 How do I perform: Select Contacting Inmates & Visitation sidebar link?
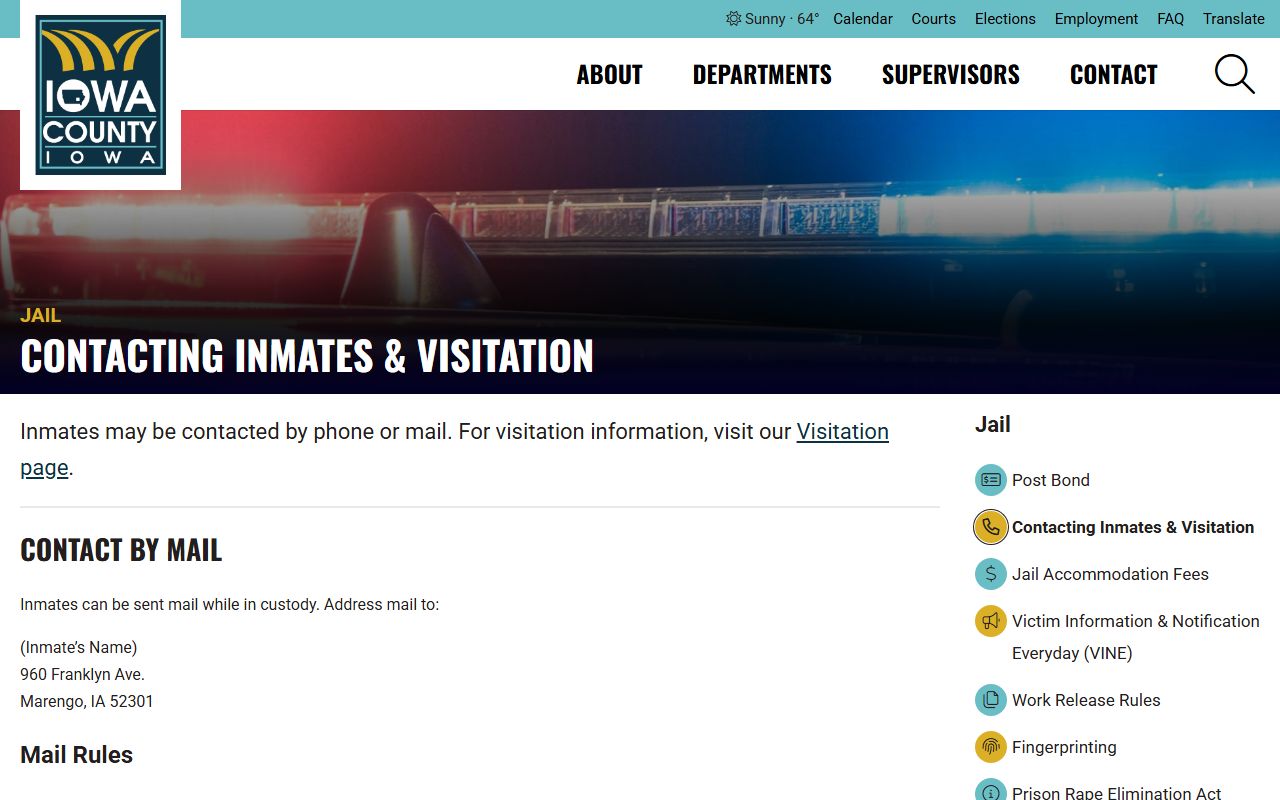(1133, 527)
